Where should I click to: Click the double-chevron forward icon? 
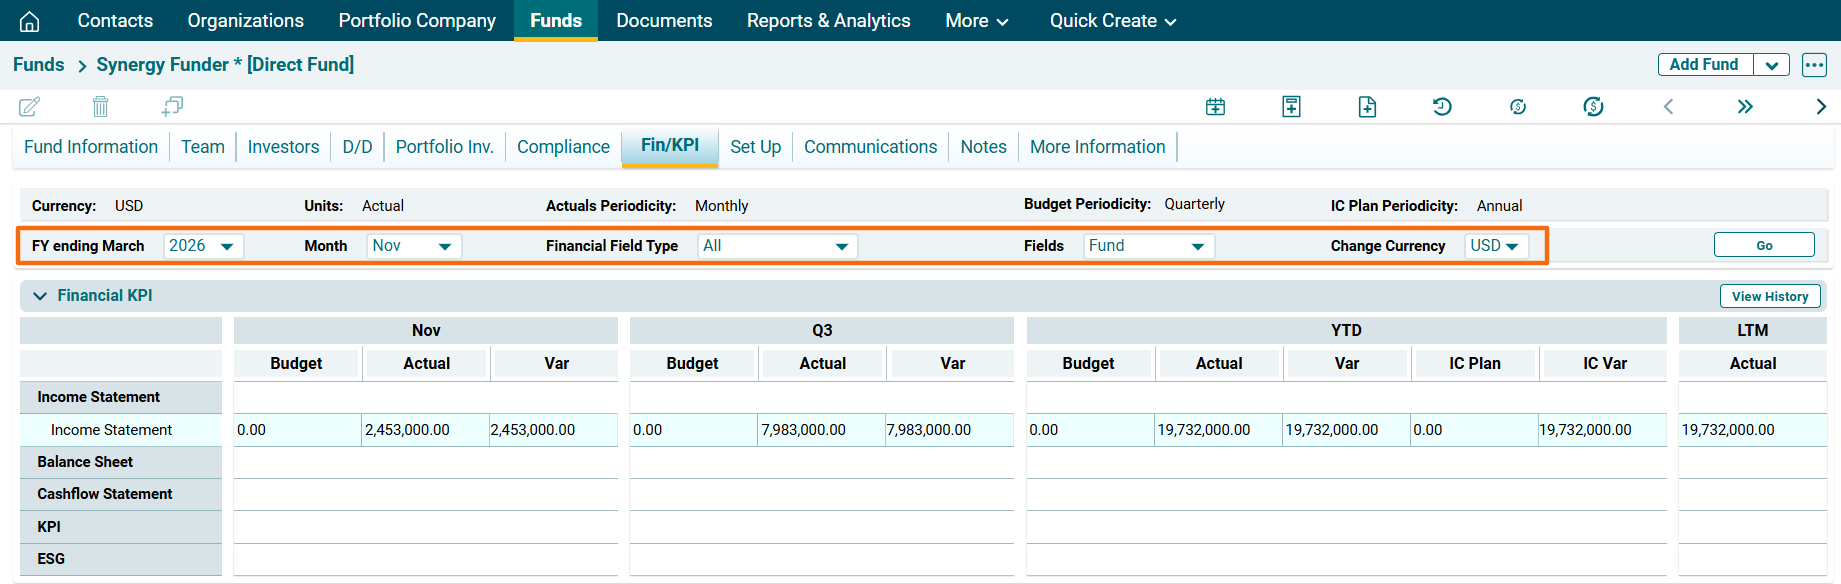(x=1745, y=107)
